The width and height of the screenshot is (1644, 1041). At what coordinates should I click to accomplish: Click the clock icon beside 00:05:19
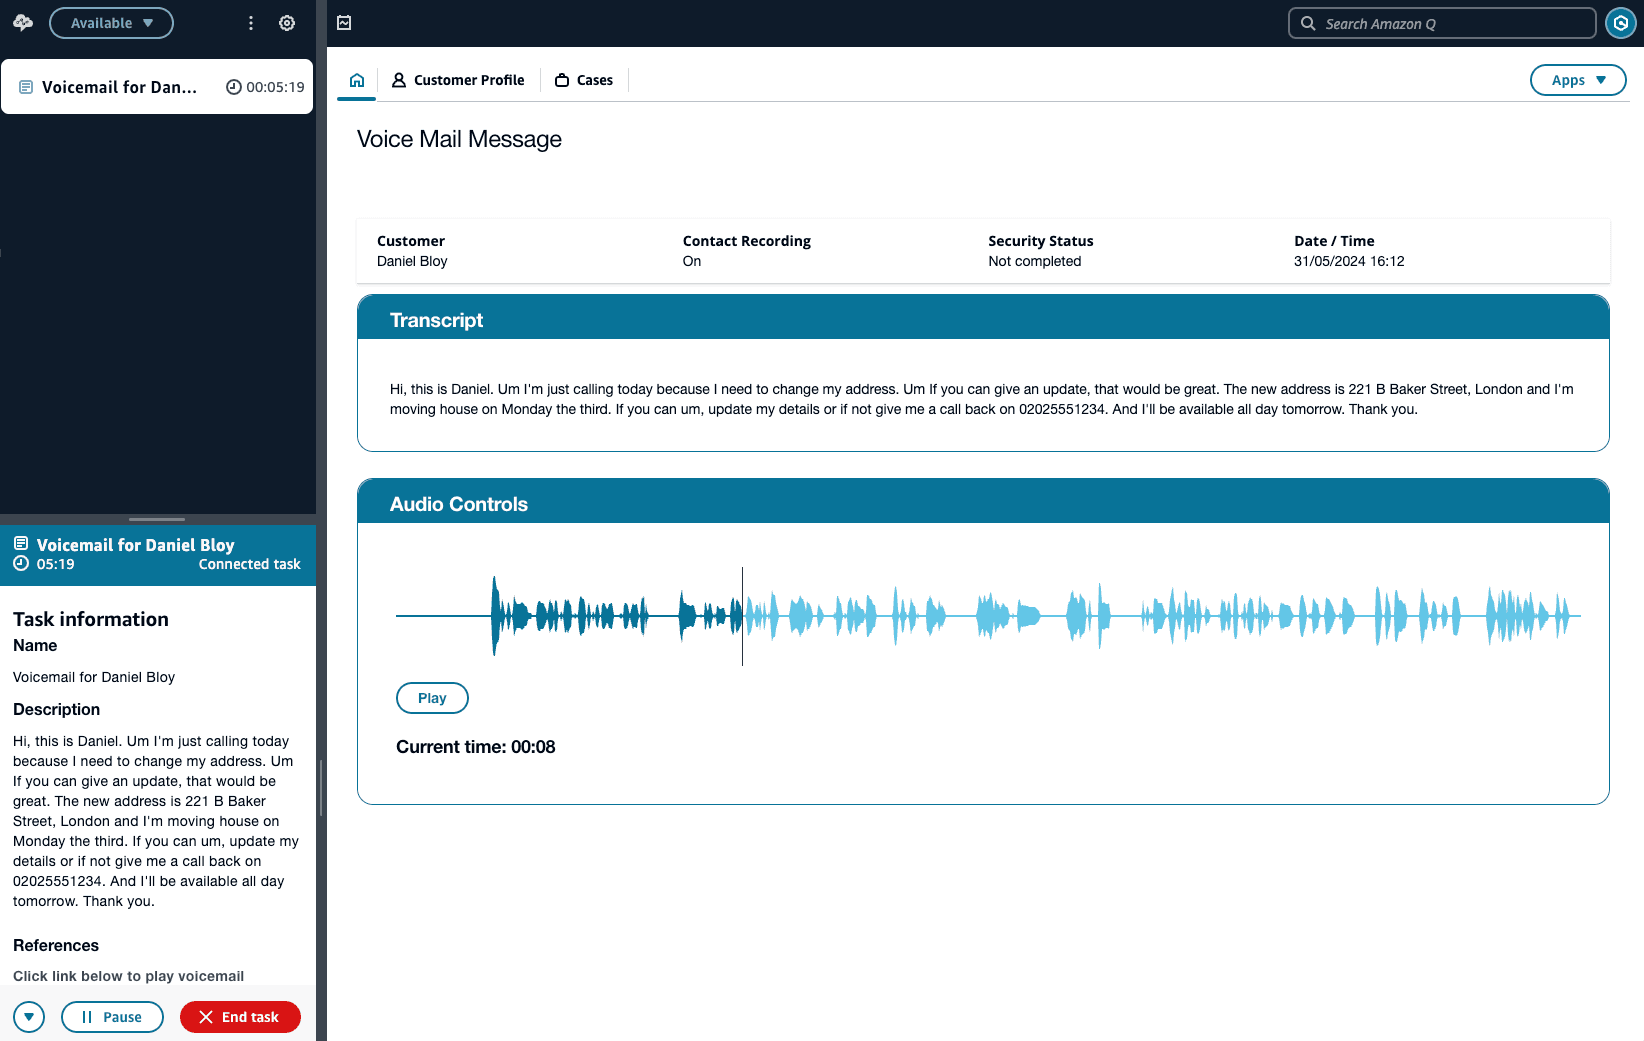coord(231,86)
